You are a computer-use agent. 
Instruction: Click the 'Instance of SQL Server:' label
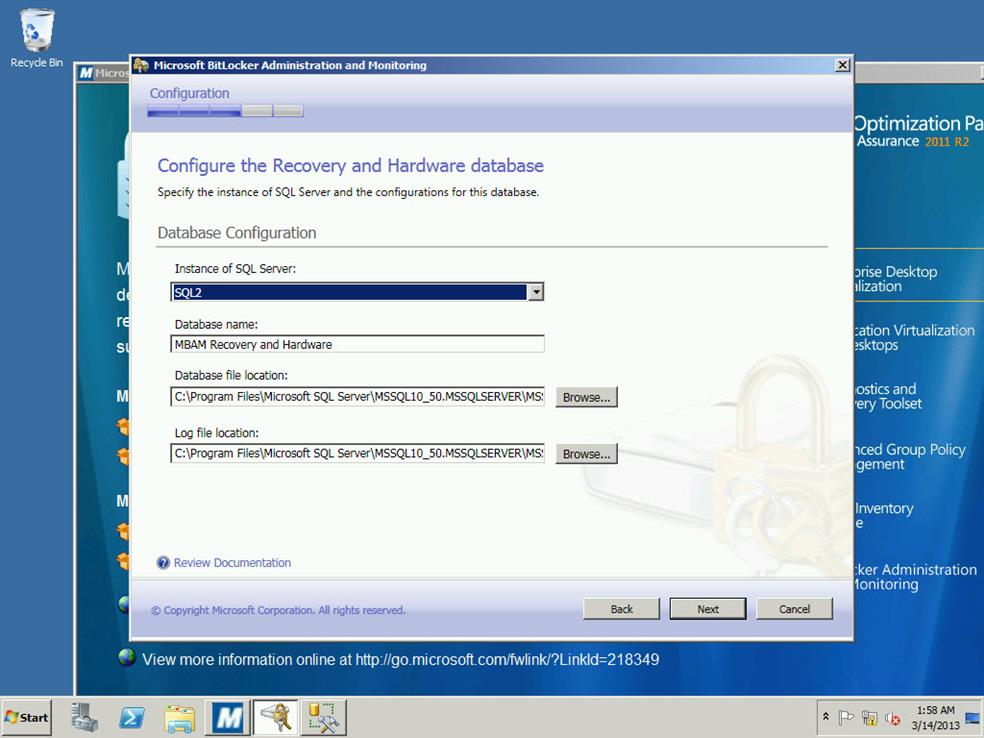click(x=235, y=269)
